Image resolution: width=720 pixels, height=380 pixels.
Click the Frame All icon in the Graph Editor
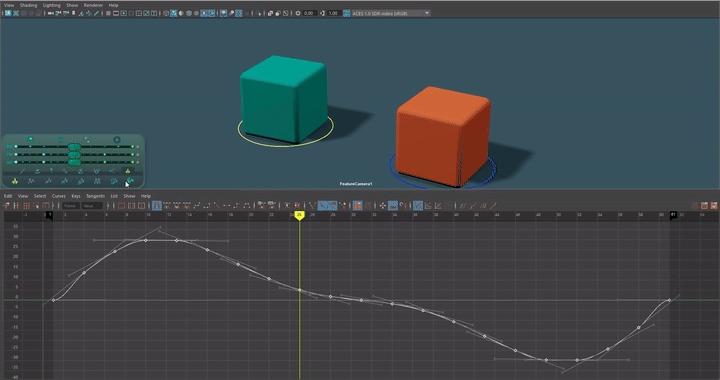122,206
